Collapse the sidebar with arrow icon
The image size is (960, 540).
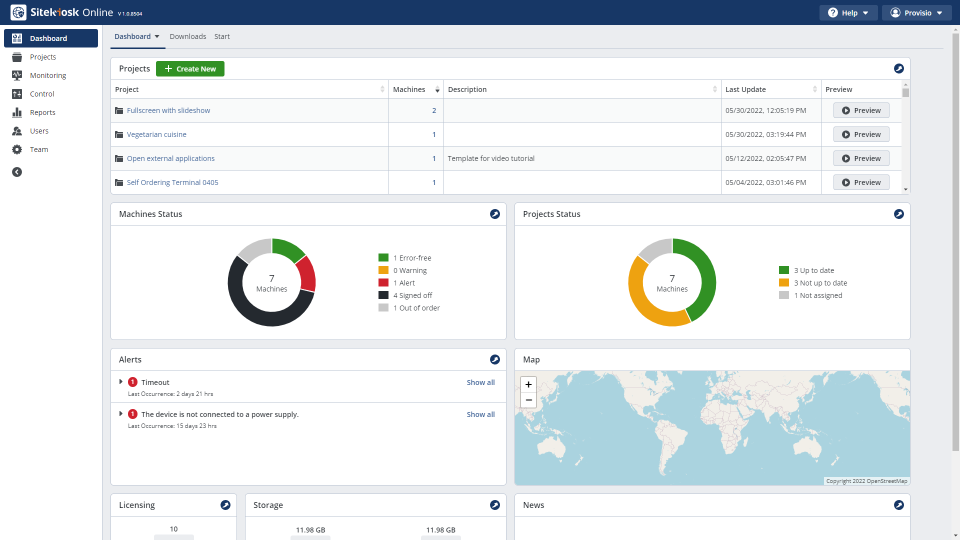click(17, 172)
